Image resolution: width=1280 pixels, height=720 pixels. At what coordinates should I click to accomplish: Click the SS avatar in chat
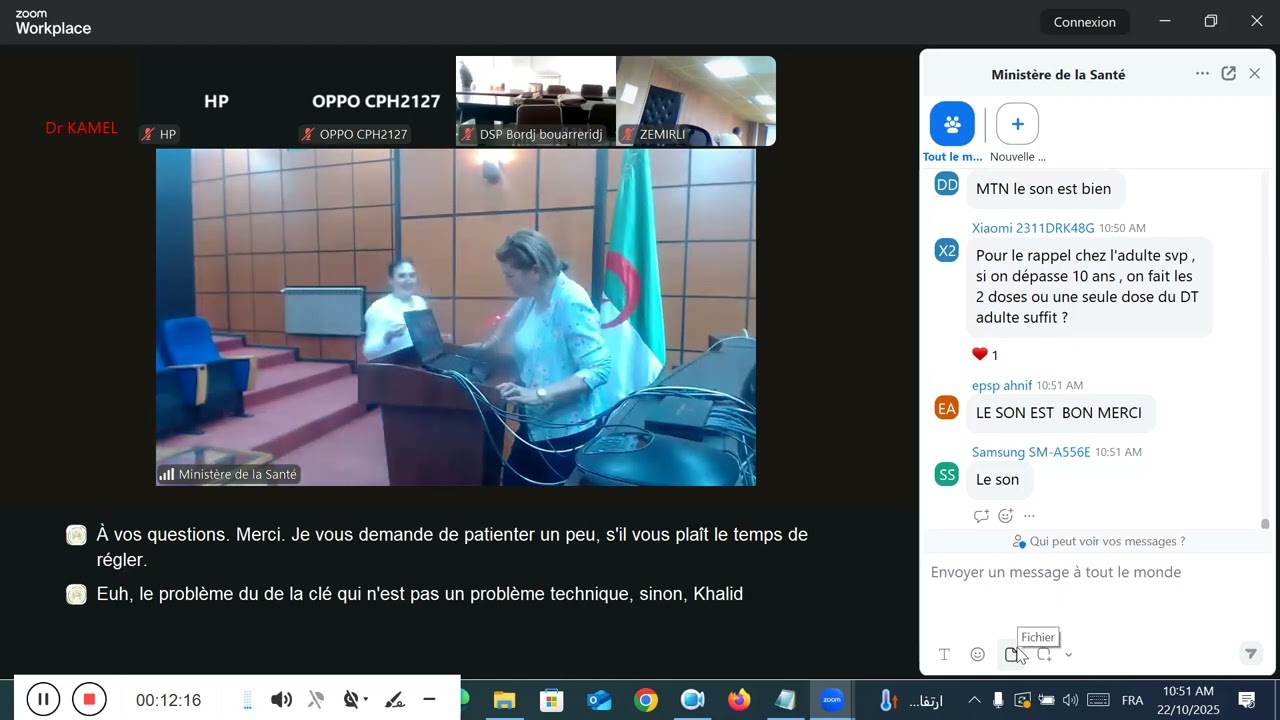click(947, 475)
